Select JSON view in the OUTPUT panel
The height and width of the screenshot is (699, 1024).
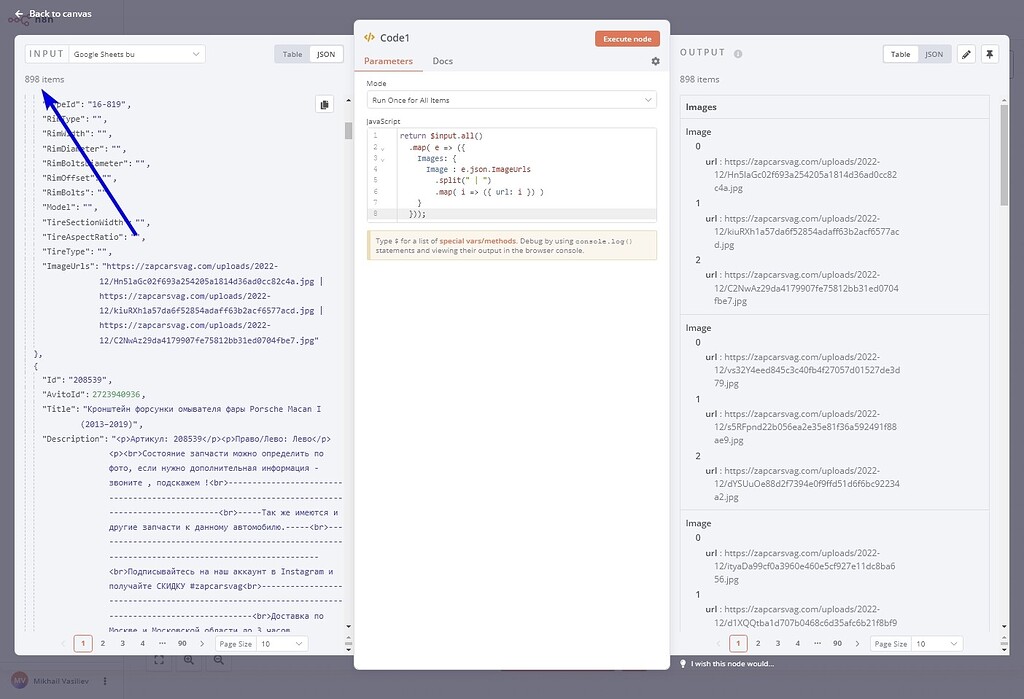click(933, 54)
